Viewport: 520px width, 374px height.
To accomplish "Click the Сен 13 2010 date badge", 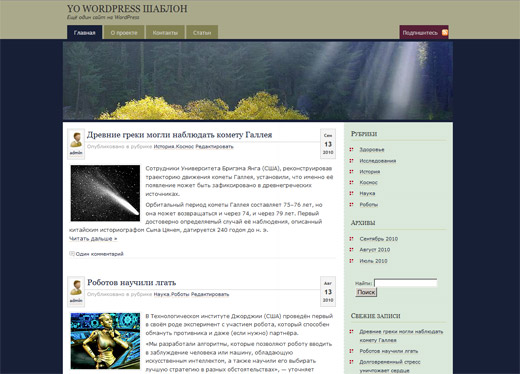I will [328, 144].
